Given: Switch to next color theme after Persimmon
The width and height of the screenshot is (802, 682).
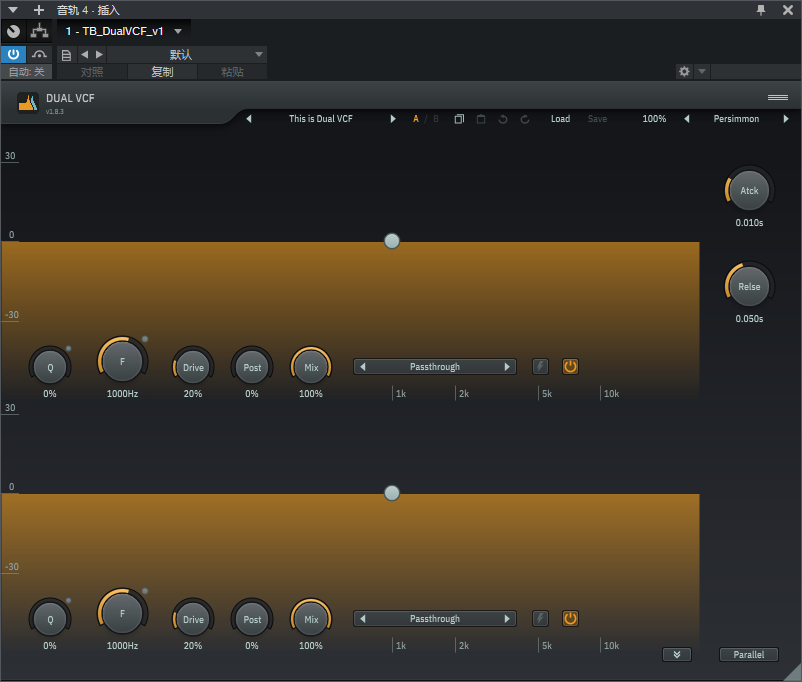Looking at the screenshot, I should 786,119.
